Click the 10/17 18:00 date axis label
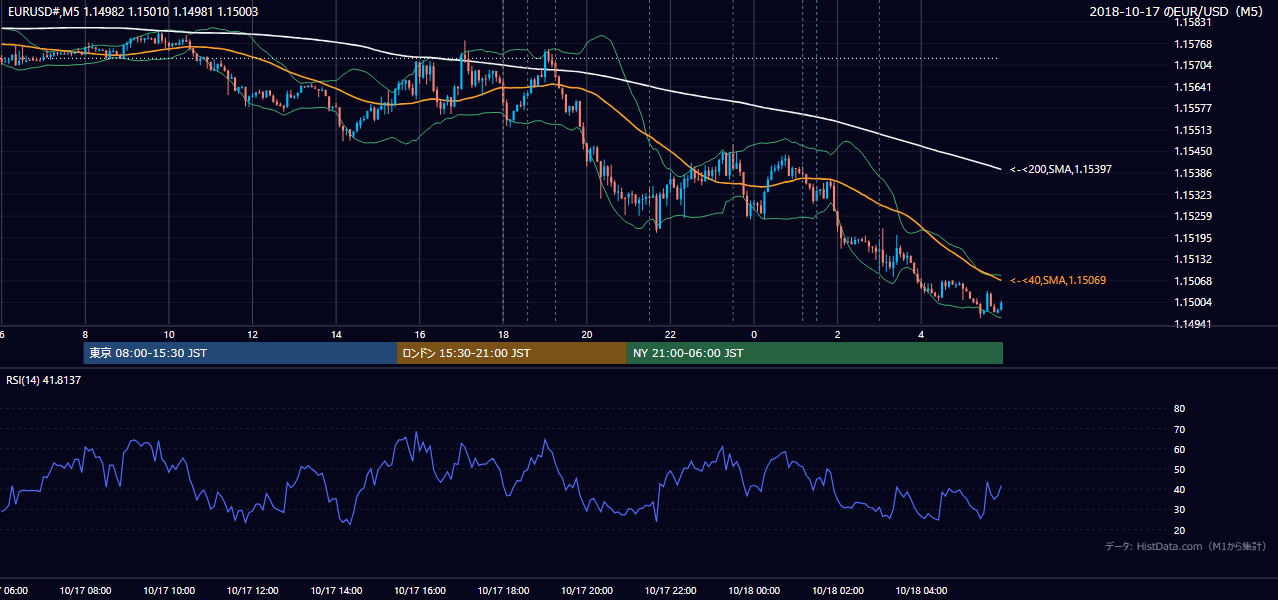 click(x=503, y=590)
